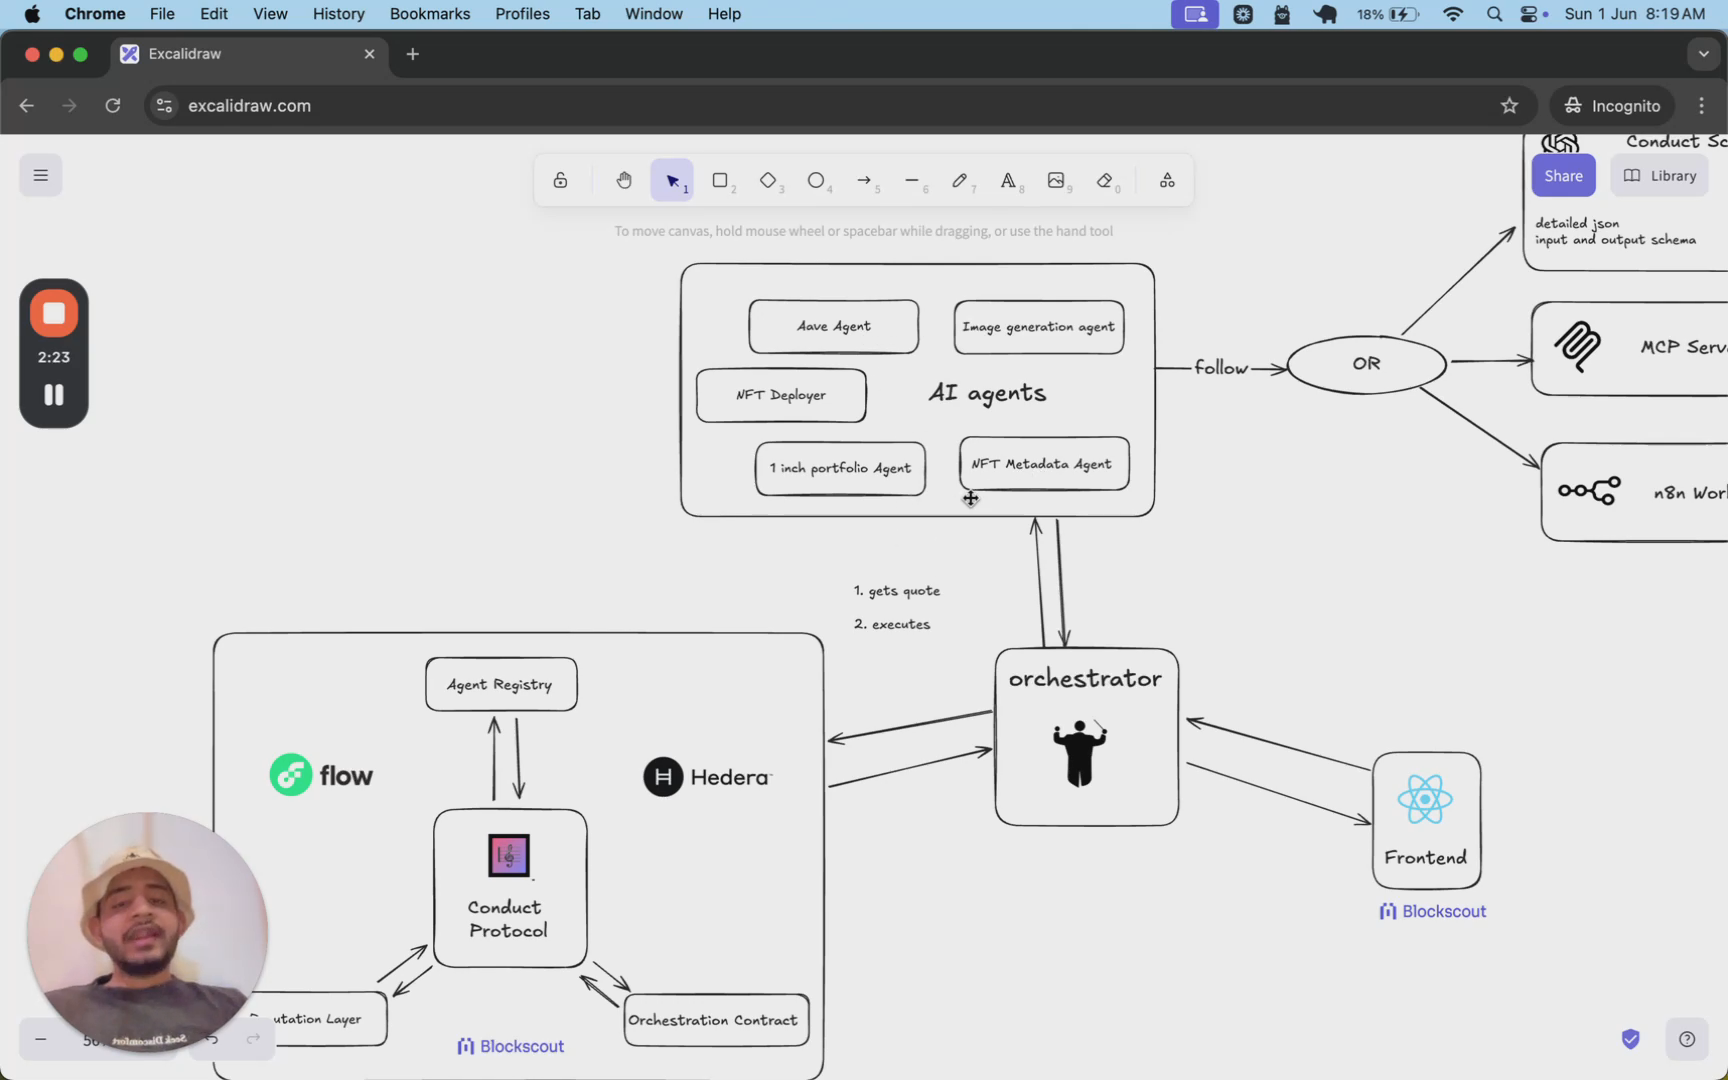This screenshot has width=1728, height=1080.
Task: Open Spotlight search in menu bar
Action: pyautogui.click(x=1494, y=14)
